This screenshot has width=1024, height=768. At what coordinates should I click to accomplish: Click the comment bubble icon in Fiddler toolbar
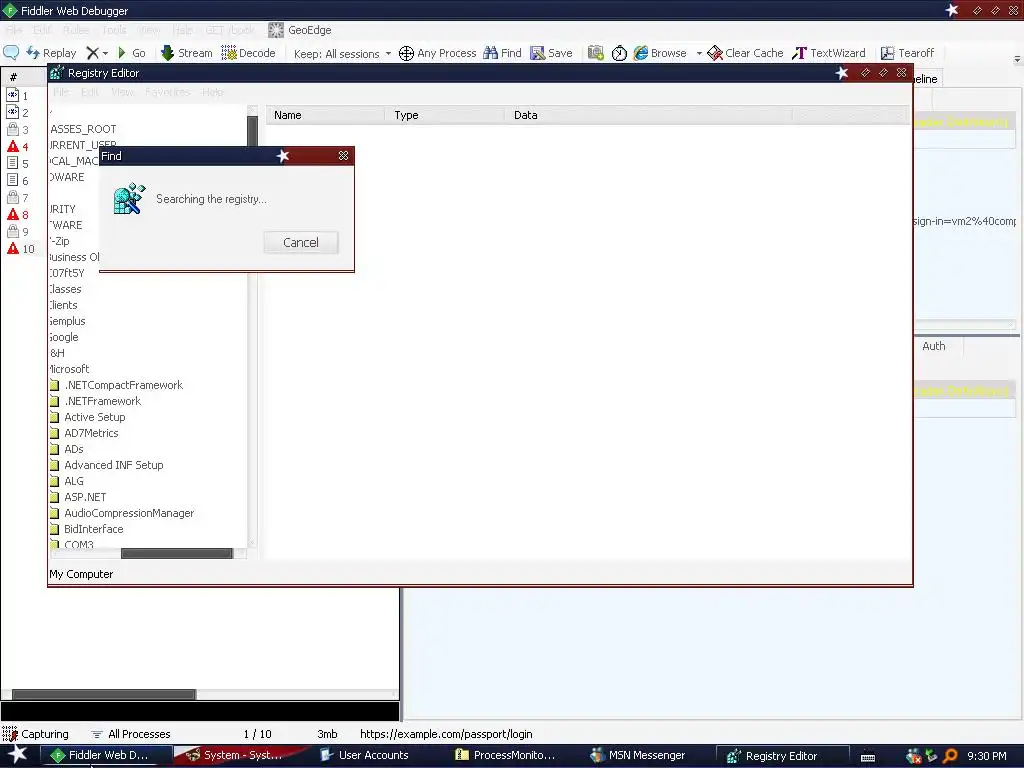click(x=11, y=53)
